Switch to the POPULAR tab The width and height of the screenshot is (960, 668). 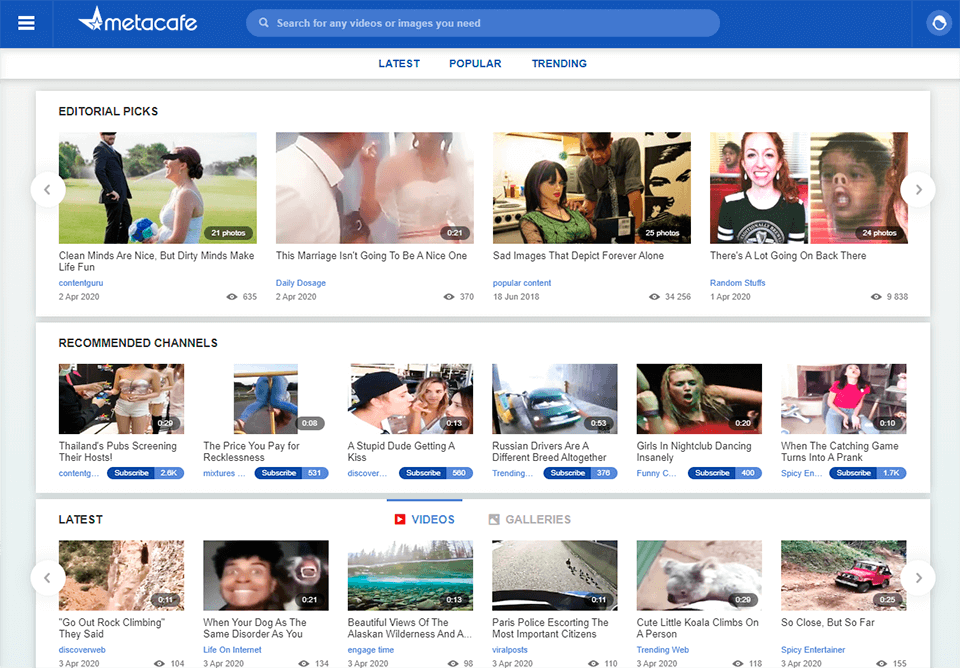pos(475,63)
